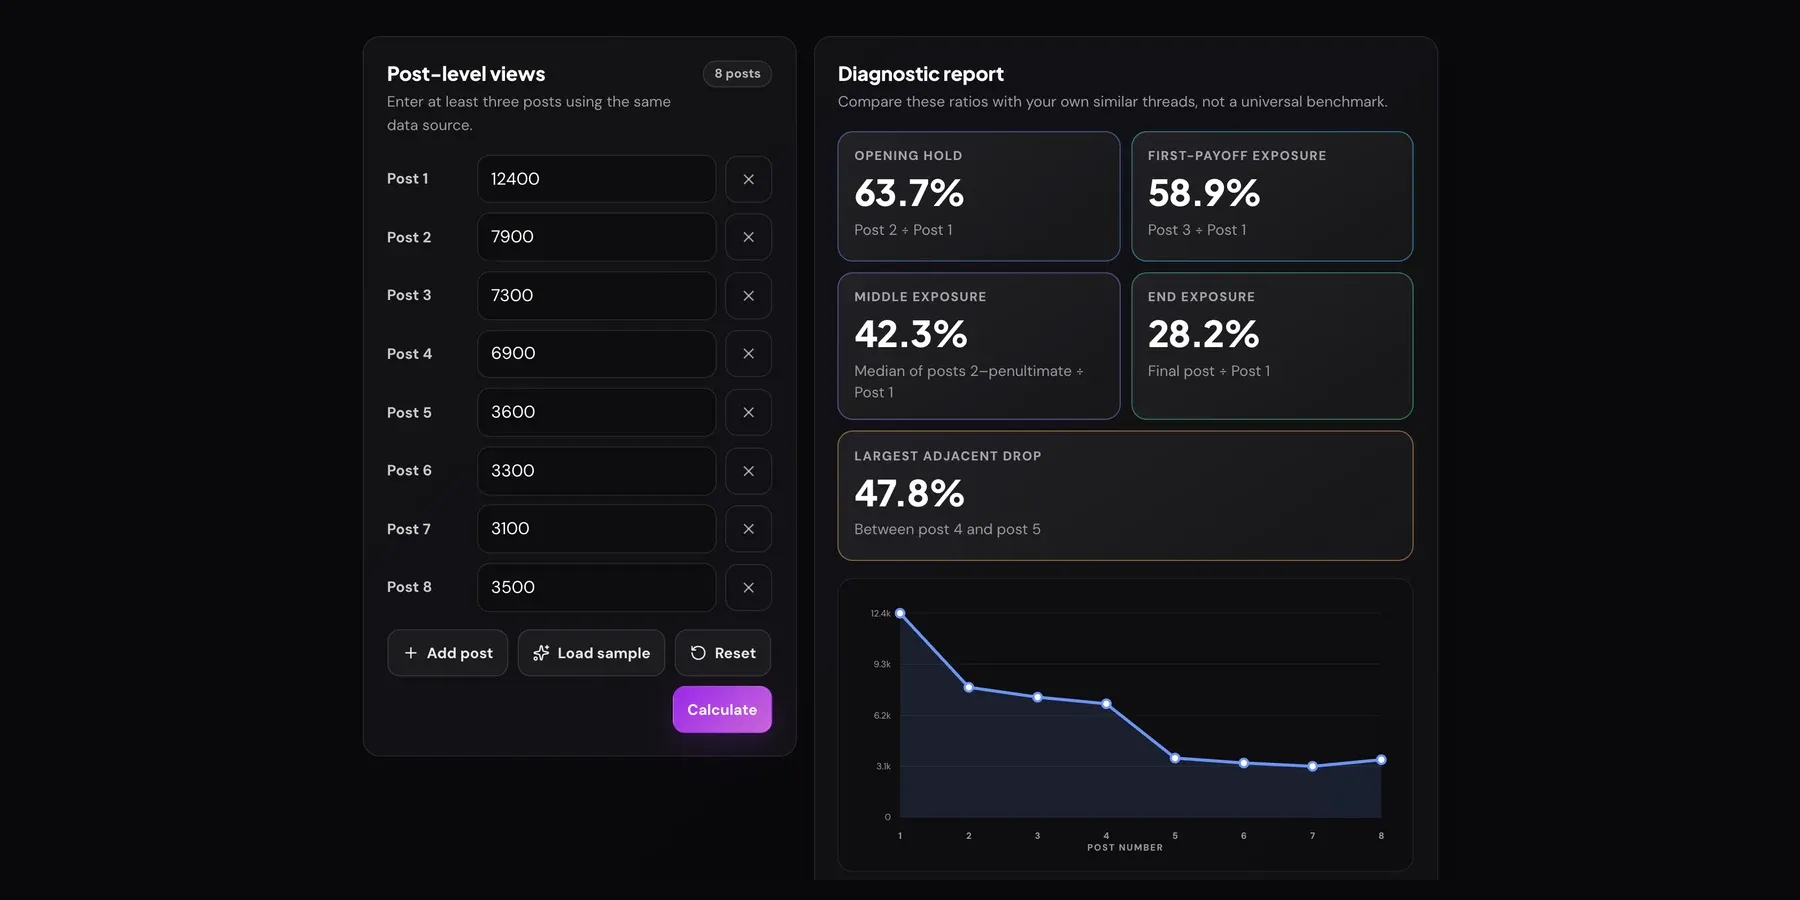
Task: Click the Diagnostic report heading
Action: click(920, 74)
